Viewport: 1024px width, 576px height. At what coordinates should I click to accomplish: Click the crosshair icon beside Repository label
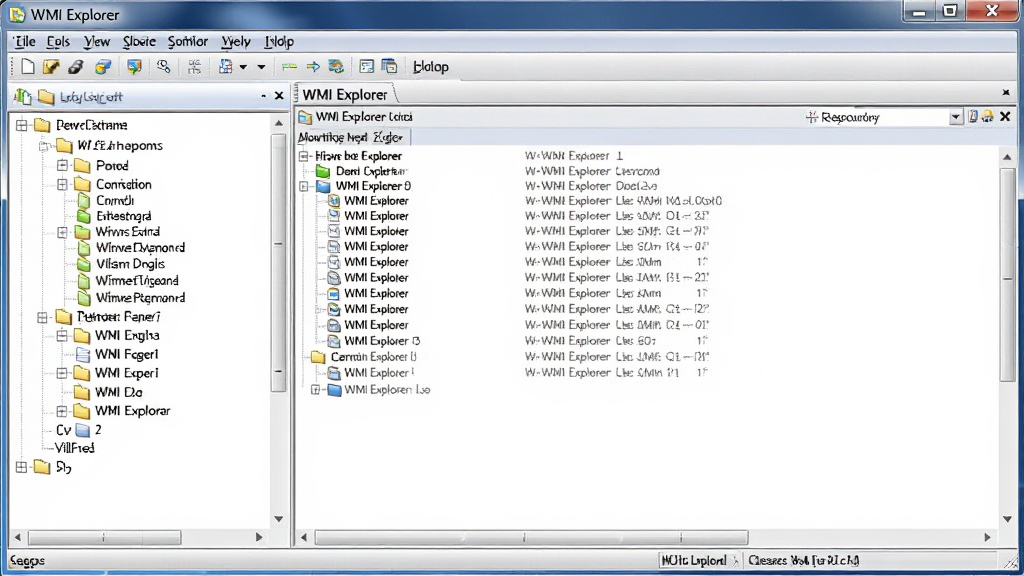(x=812, y=117)
